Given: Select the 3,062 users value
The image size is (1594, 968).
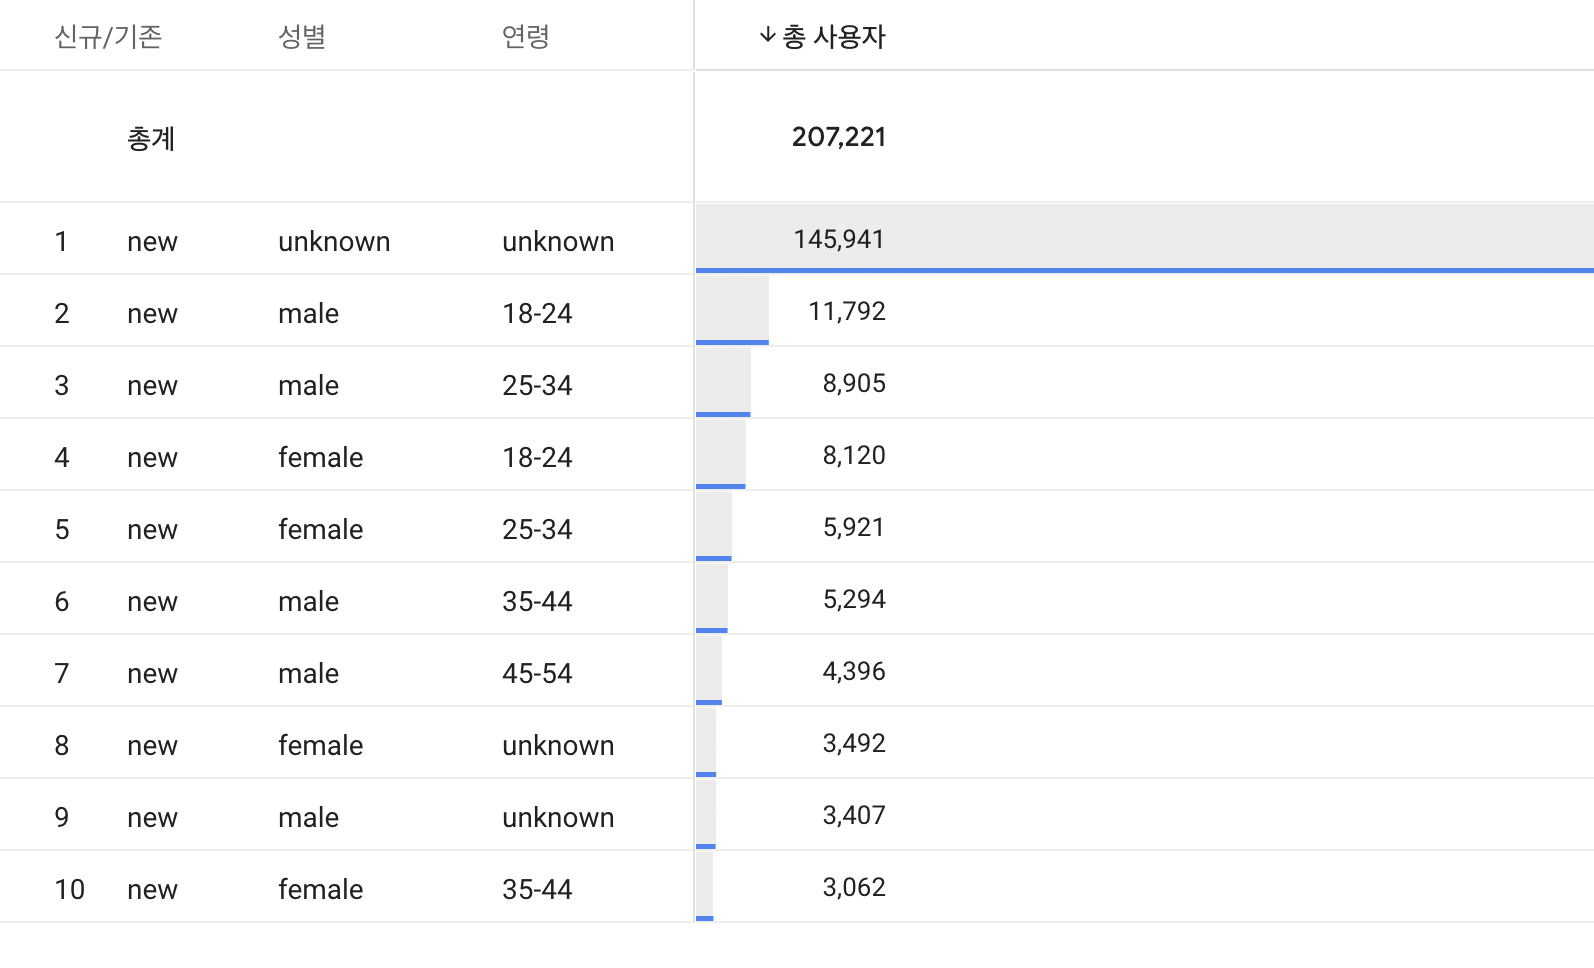Looking at the screenshot, I should tap(853, 887).
